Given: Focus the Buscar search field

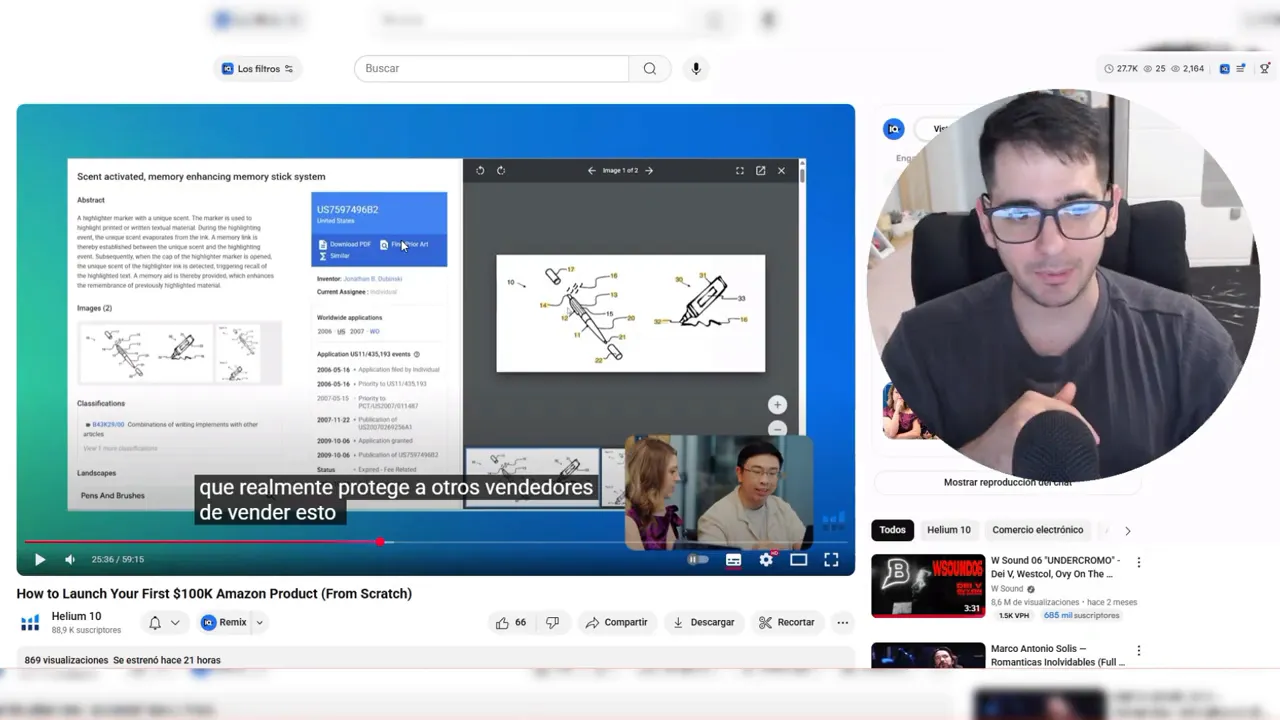Looking at the screenshot, I should (x=492, y=69).
